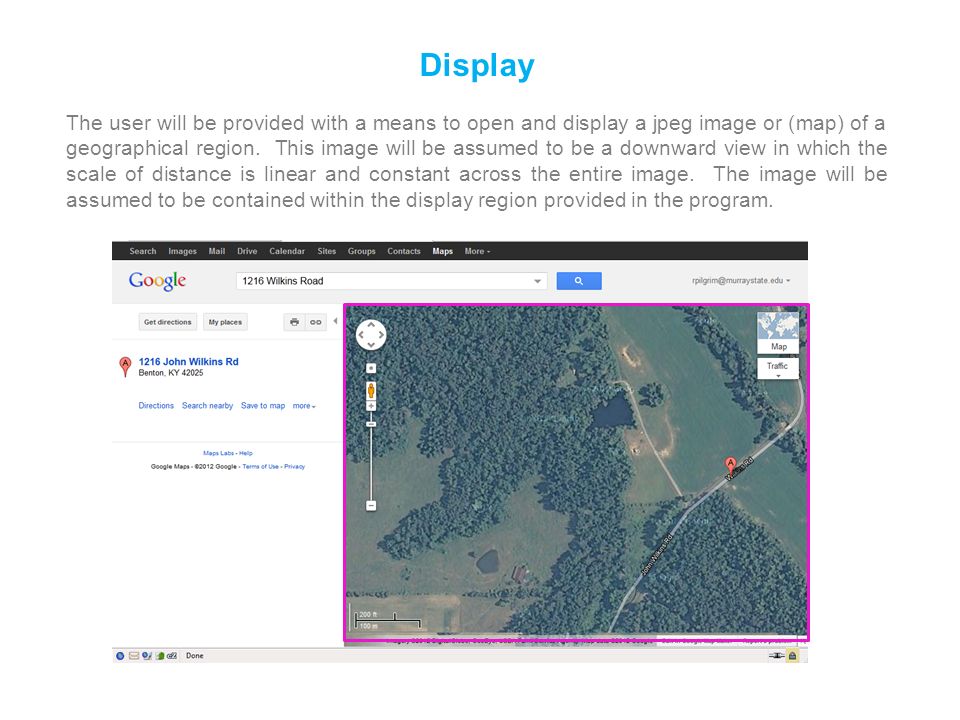Open the Help link

pos(246,453)
